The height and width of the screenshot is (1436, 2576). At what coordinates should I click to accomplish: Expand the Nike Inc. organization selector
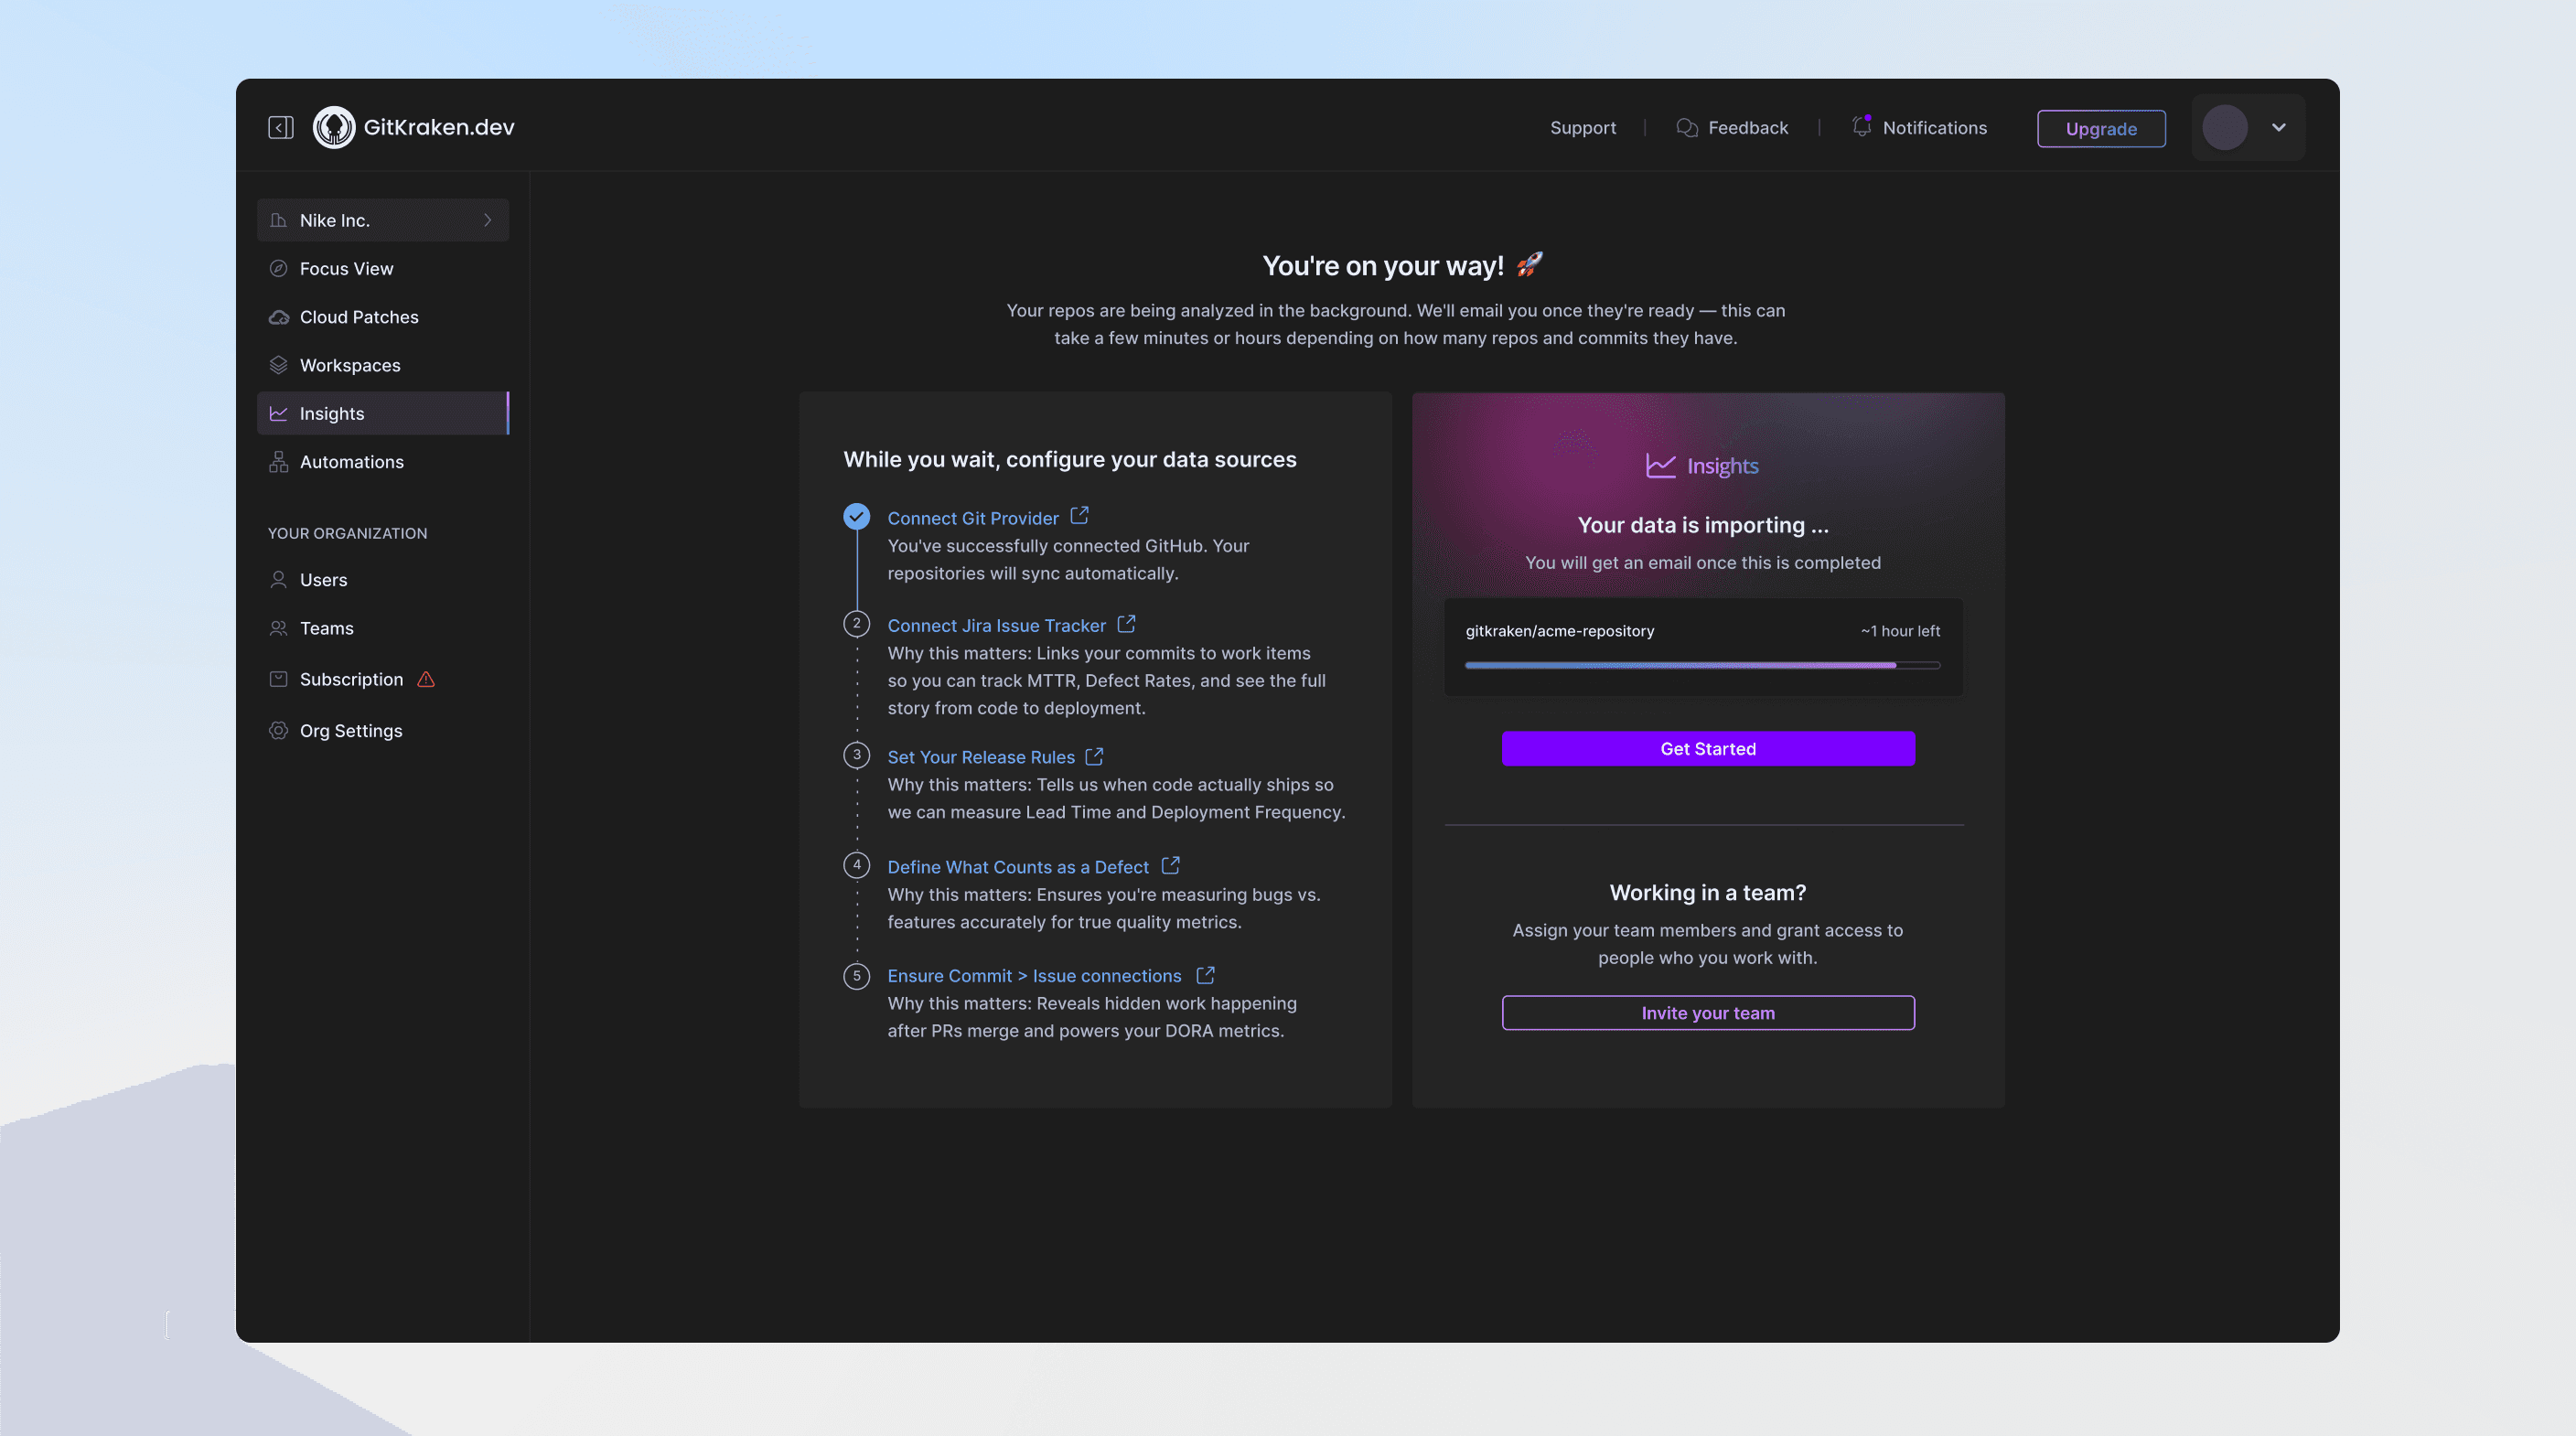click(383, 220)
